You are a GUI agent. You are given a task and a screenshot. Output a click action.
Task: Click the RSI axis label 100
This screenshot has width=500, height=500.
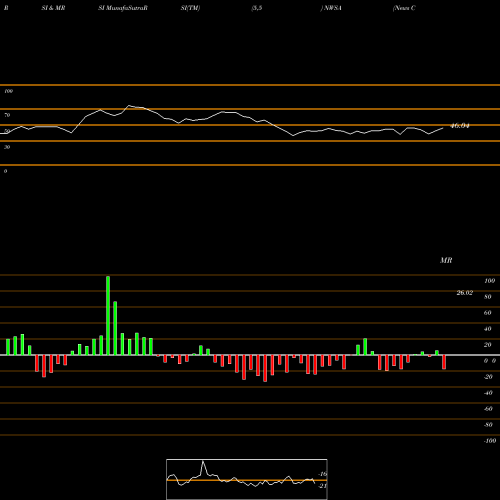pos(8,91)
